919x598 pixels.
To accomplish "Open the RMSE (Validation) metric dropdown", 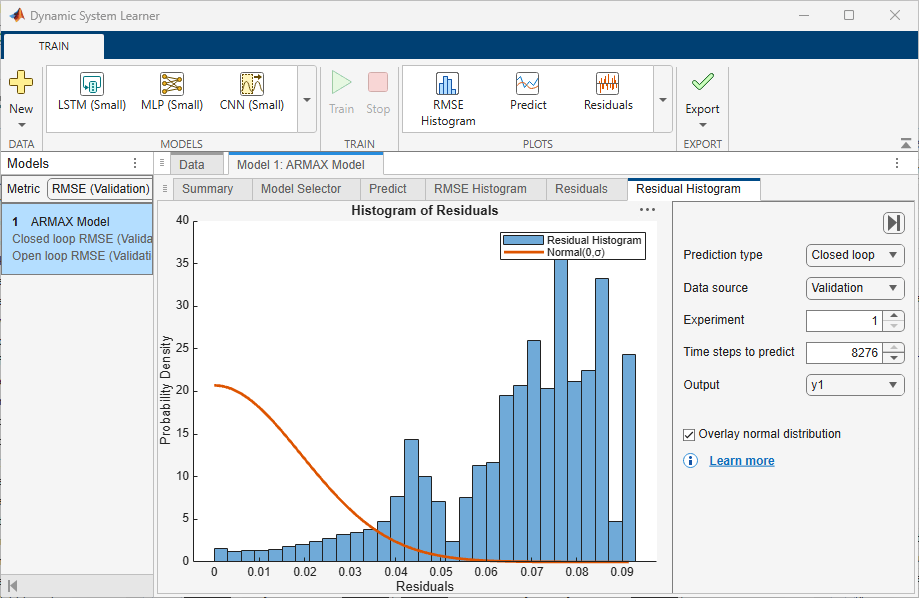I will [x=100, y=189].
